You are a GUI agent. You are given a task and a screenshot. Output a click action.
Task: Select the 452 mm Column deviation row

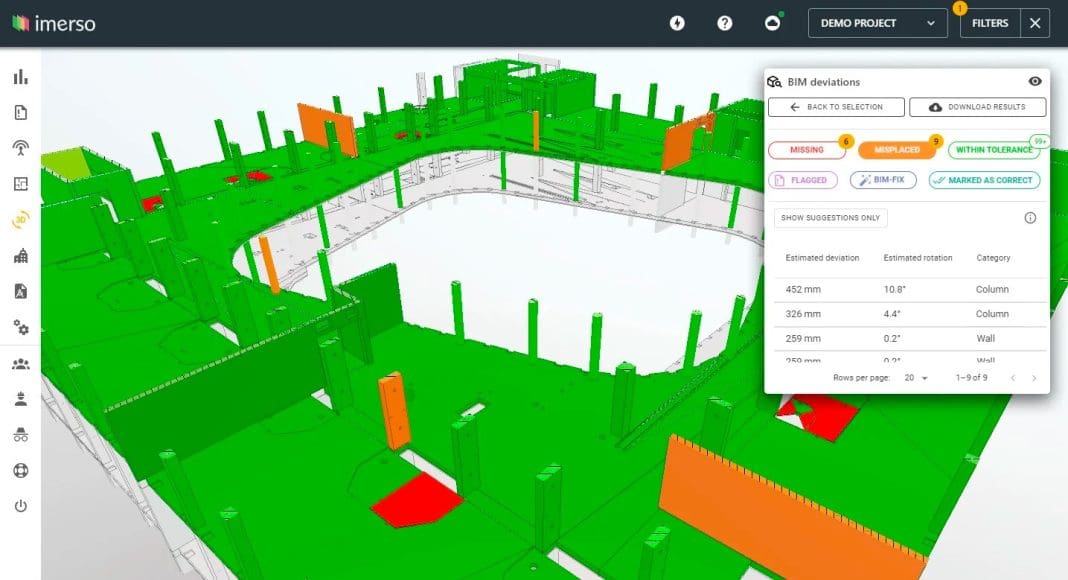[x=907, y=290]
